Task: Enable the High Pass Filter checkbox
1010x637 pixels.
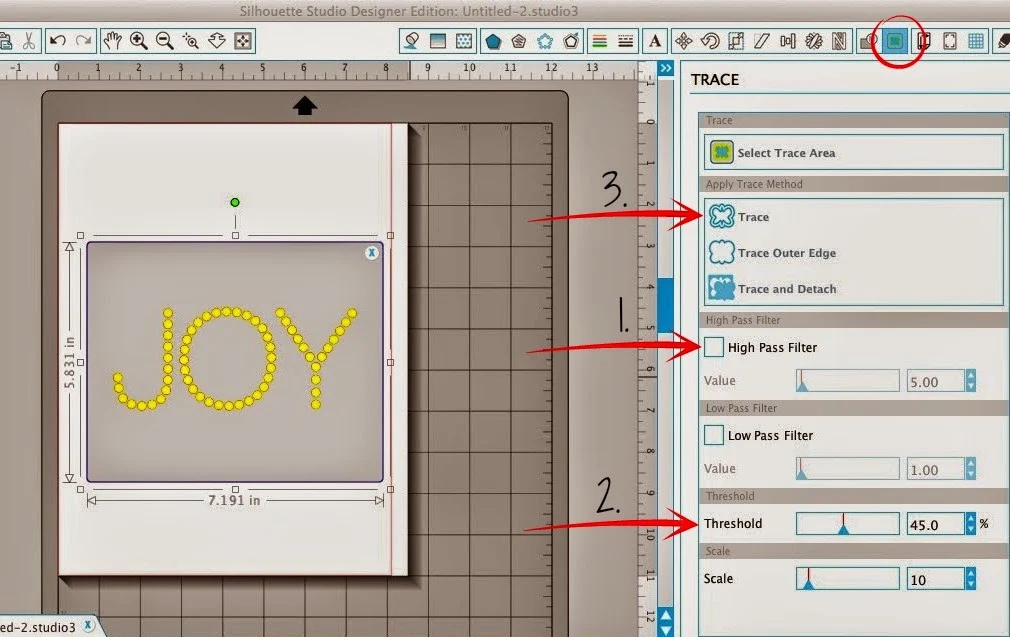Action: pyautogui.click(x=714, y=347)
